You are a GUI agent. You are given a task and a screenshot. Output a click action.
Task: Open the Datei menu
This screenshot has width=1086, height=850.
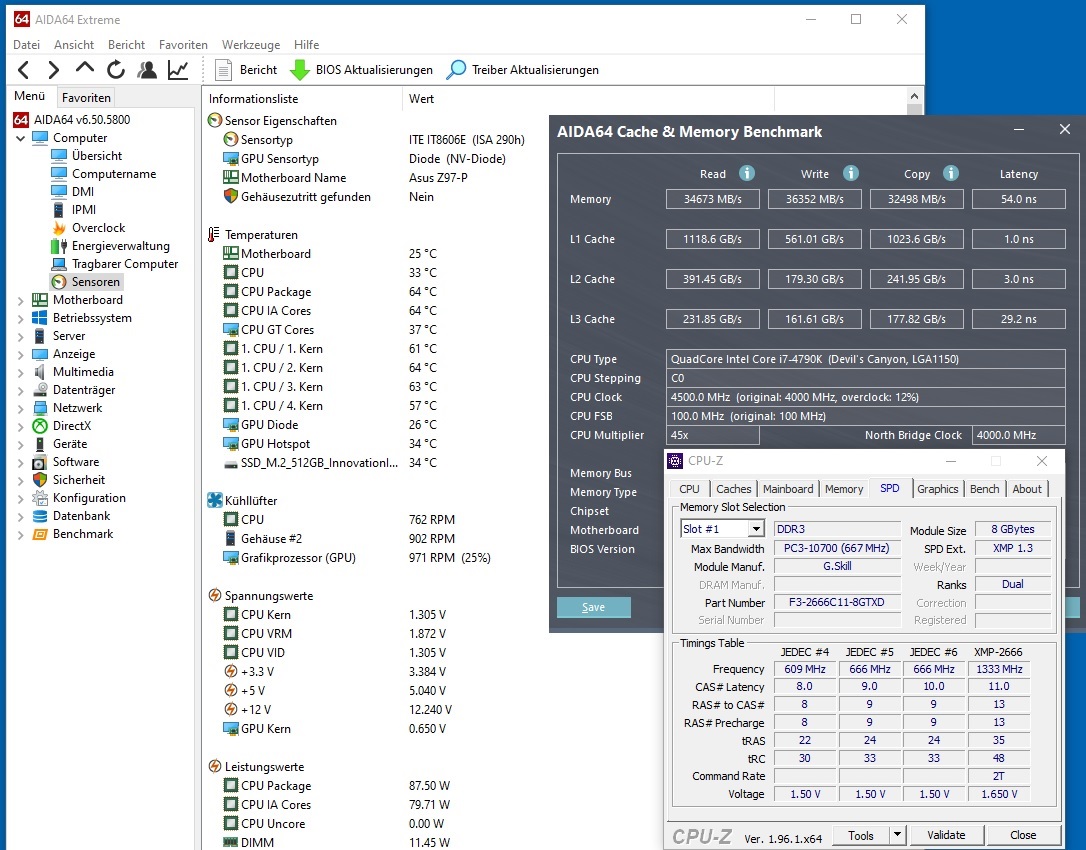tap(26, 44)
